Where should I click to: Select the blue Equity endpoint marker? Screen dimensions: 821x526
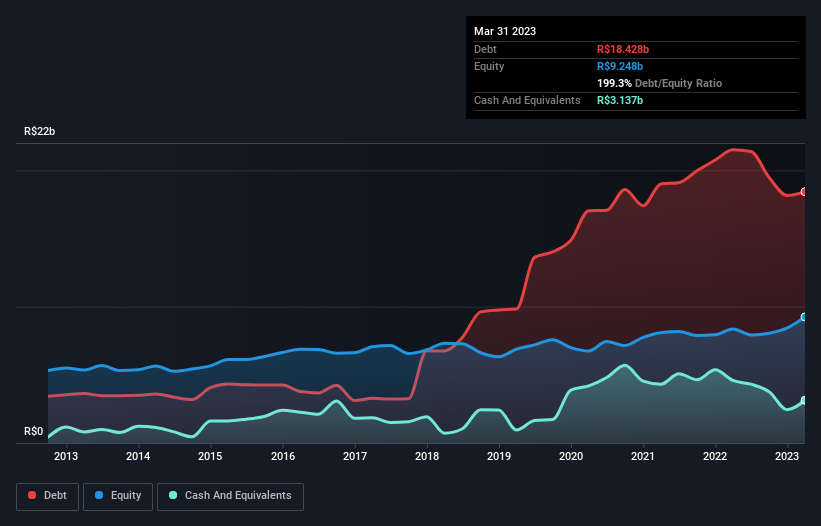tap(804, 317)
